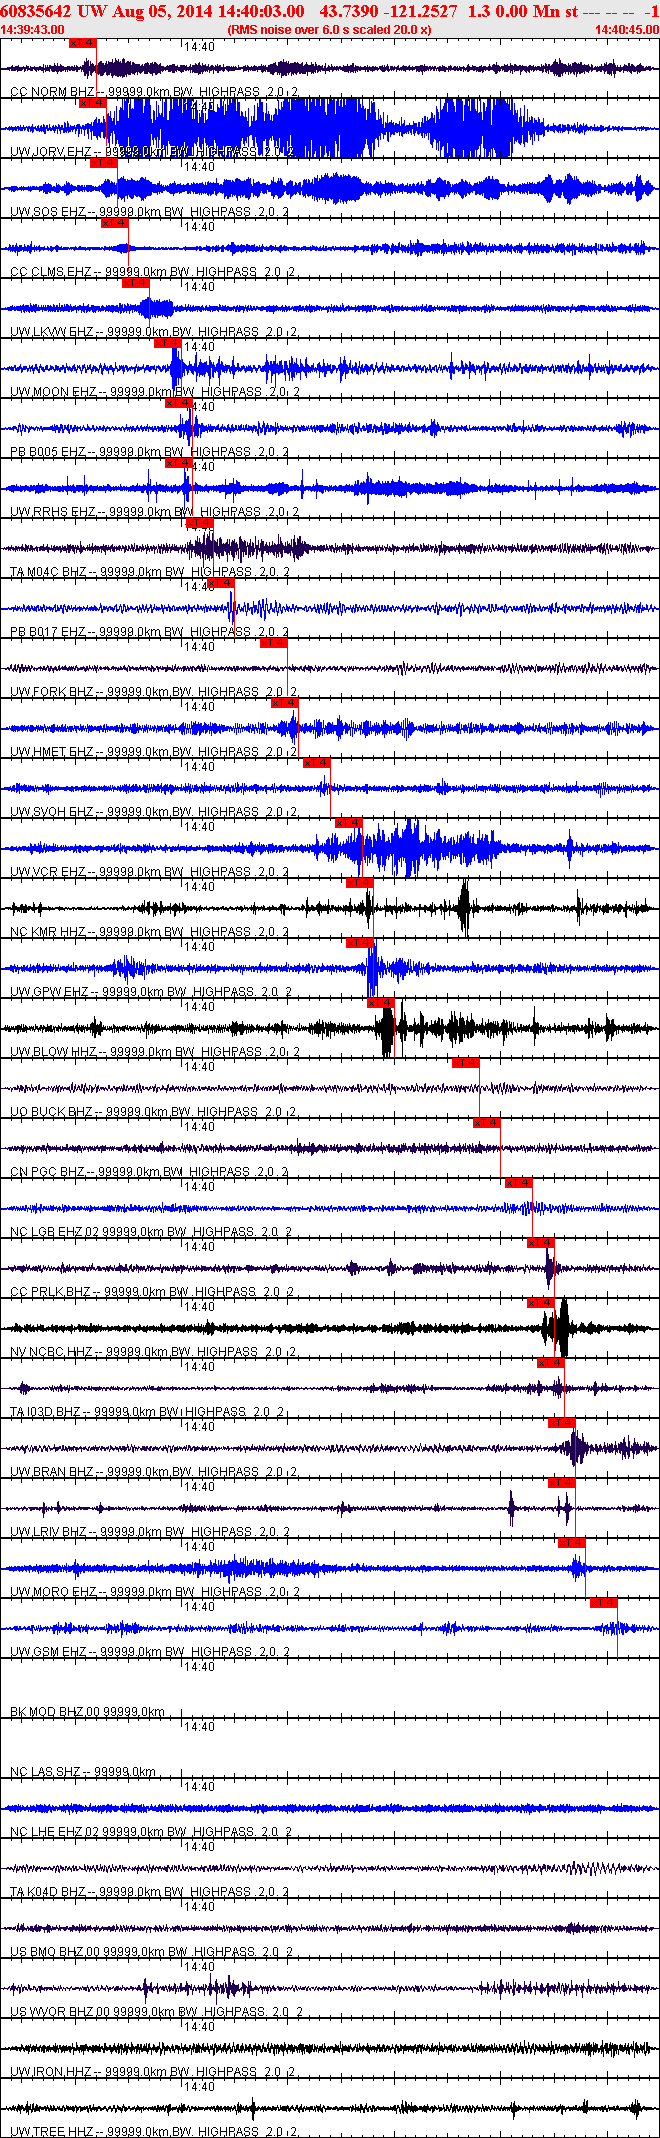Click the pick flag on UW SOS trace

pyautogui.click(x=104, y=163)
